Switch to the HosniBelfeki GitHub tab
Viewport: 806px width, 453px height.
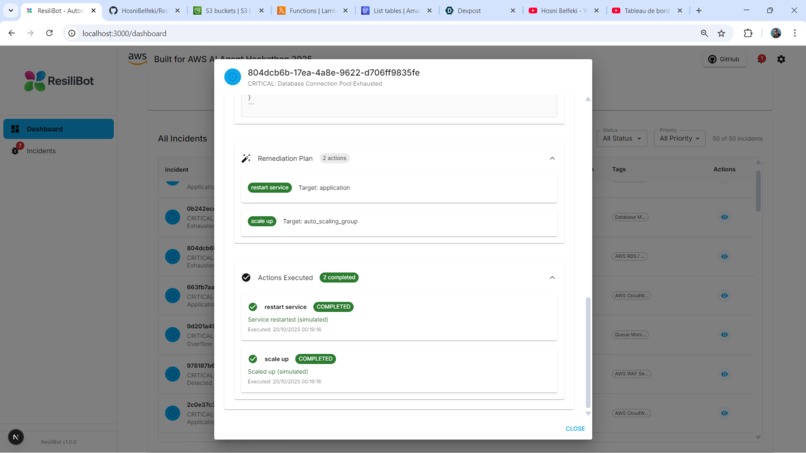tap(144, 10)
